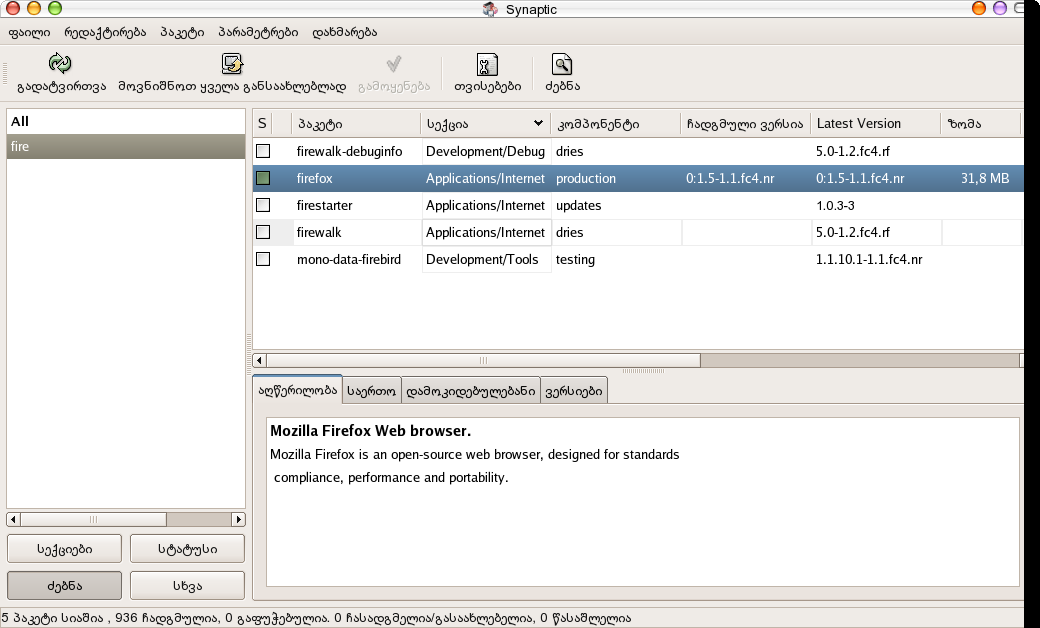1040x628 pixels.
Task: Sort by the კომპონენტი column header
Action: click(x=614, y=124)
